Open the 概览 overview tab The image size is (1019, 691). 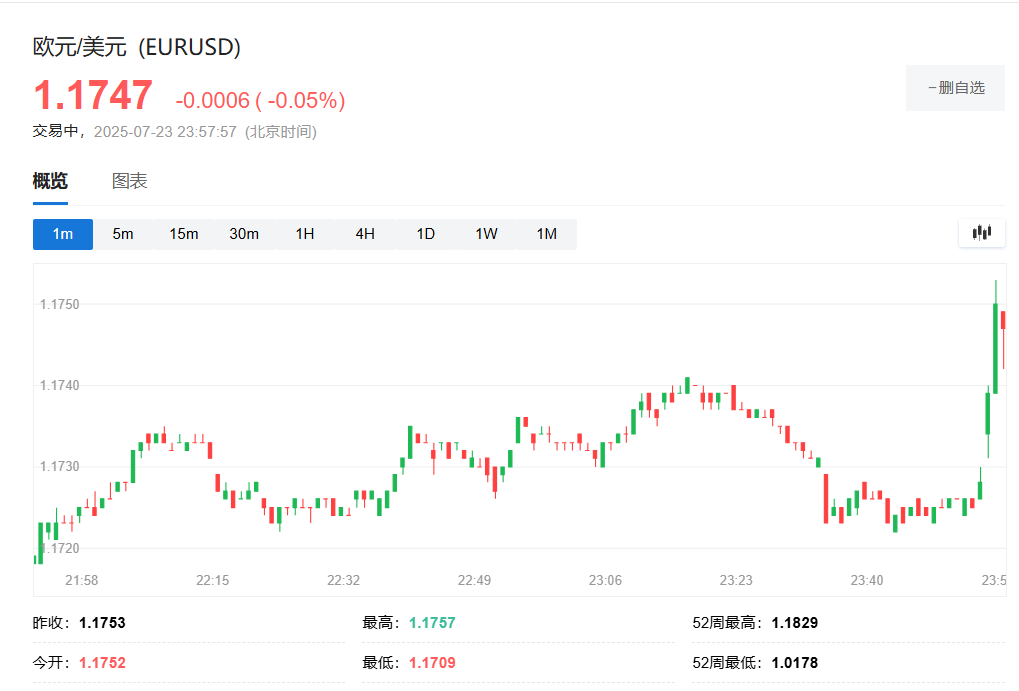50,181
